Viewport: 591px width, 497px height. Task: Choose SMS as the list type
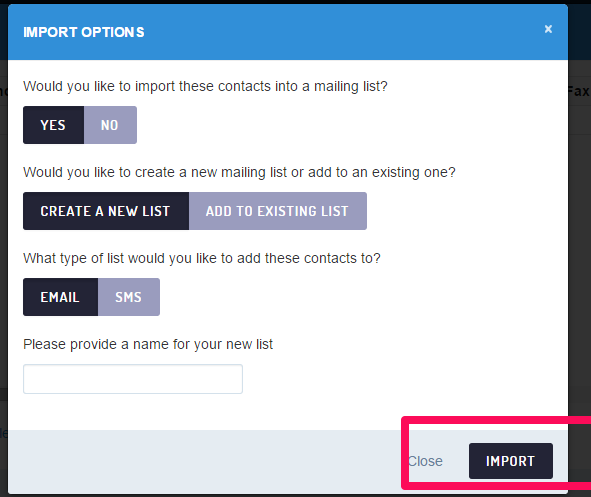(129, 297)
